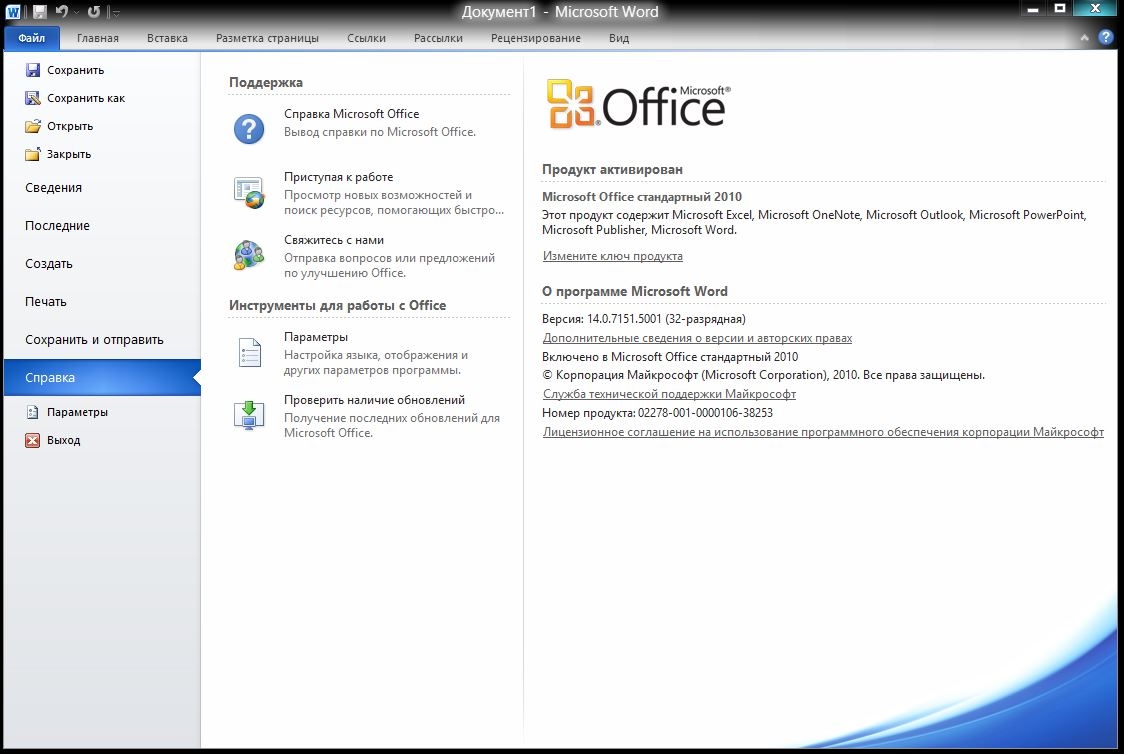Click the Word application icon in title bar
This screenshot has width=1124, height=754.
tap(13, 12)
